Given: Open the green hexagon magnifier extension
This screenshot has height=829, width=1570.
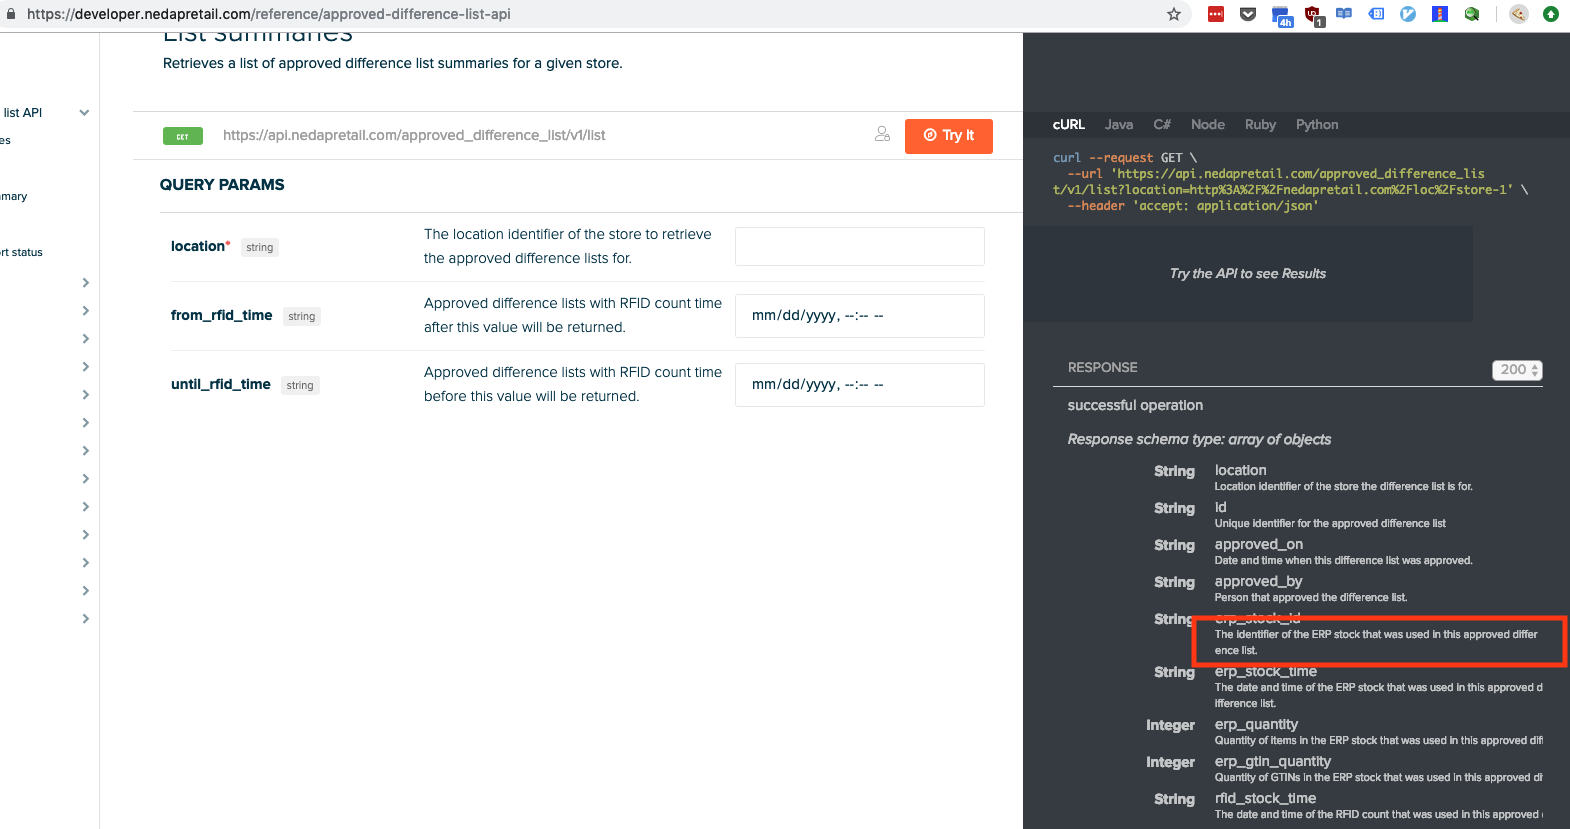Looking at the screenshot, I should pos(1472,14).
